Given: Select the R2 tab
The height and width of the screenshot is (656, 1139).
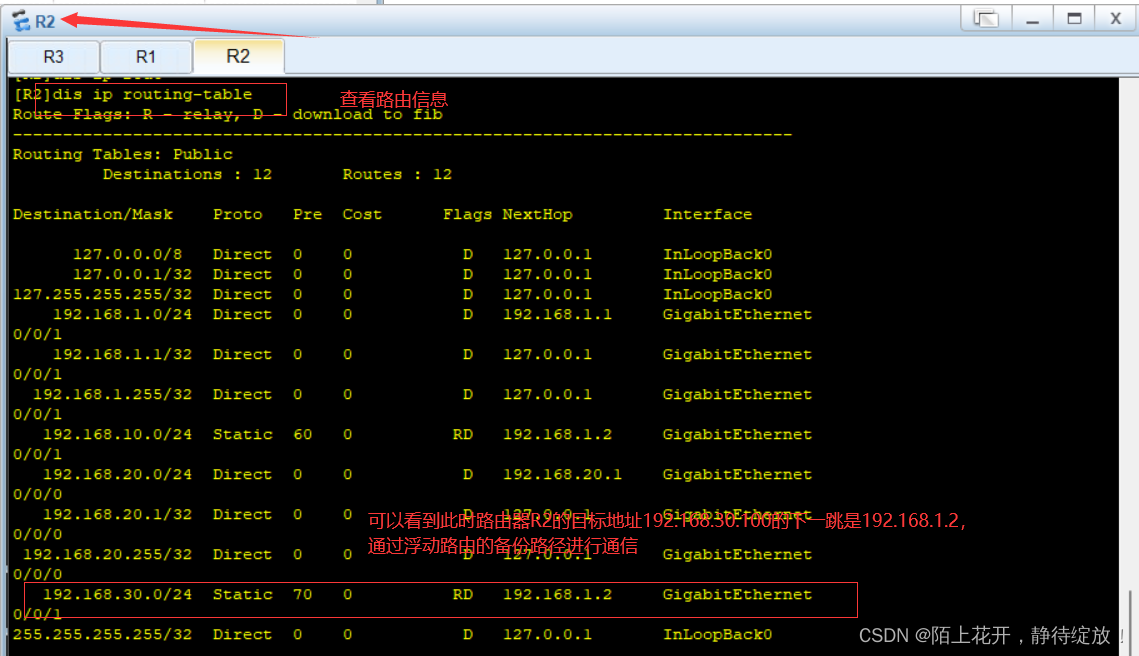Looking at the screenshot, I should tap(238, 56).
